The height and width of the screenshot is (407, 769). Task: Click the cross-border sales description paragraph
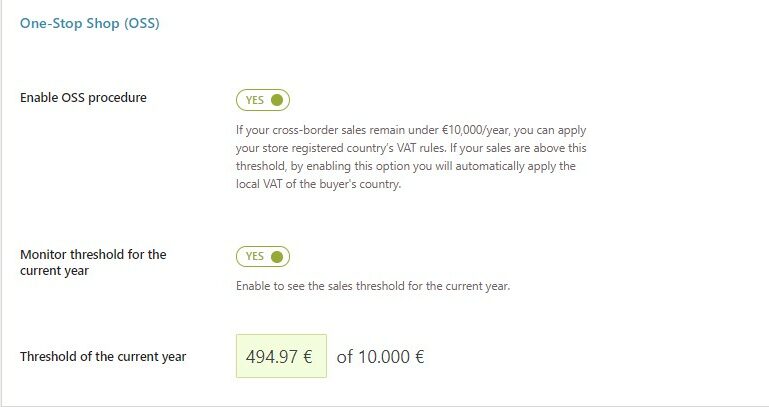click(x=411, y=157)
